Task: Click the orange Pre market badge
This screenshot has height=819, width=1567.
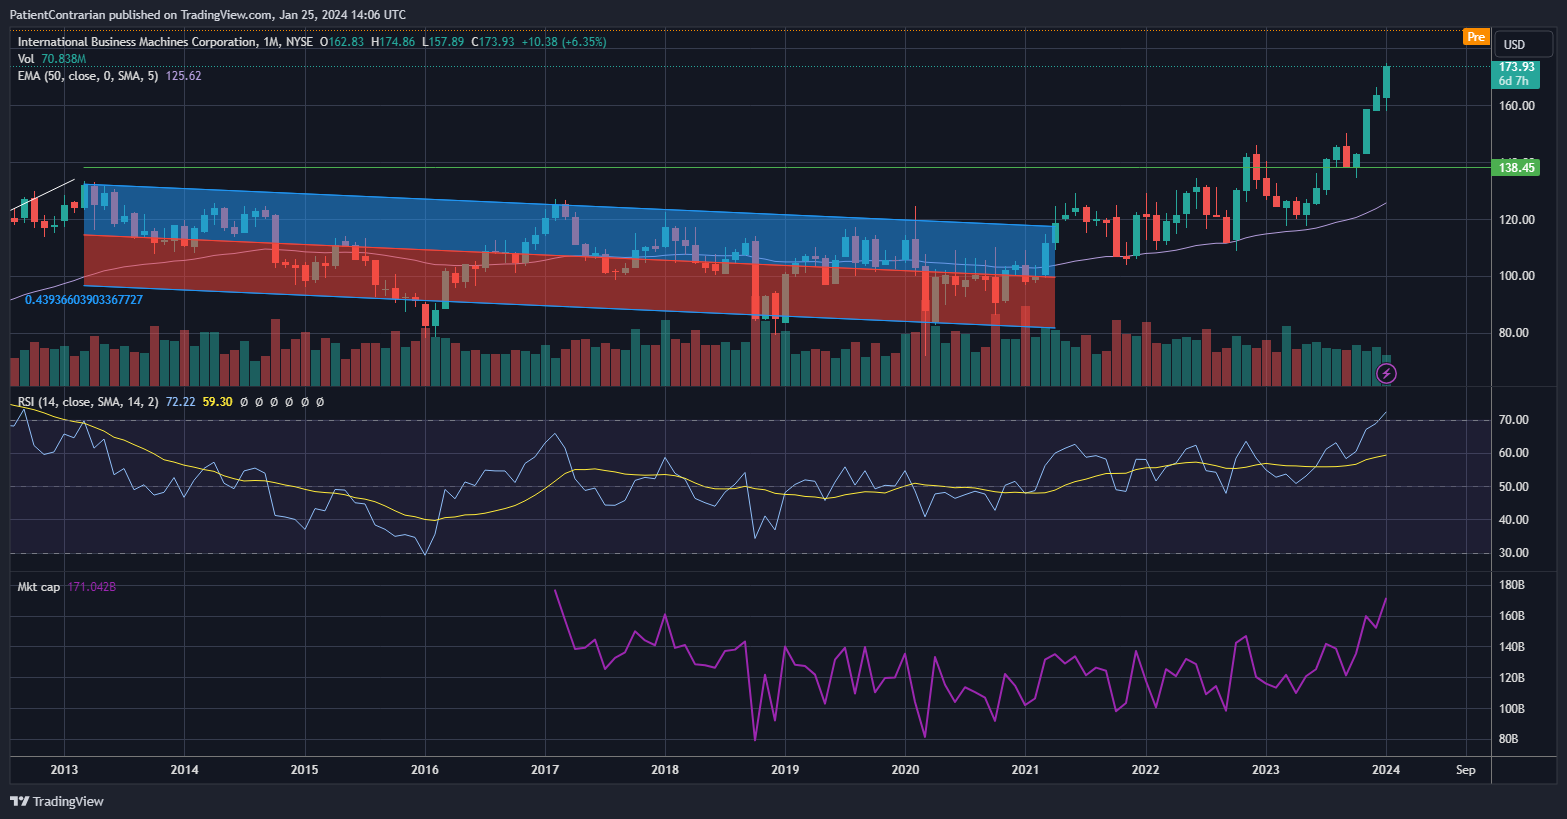Action: [x=1476, y=37]
